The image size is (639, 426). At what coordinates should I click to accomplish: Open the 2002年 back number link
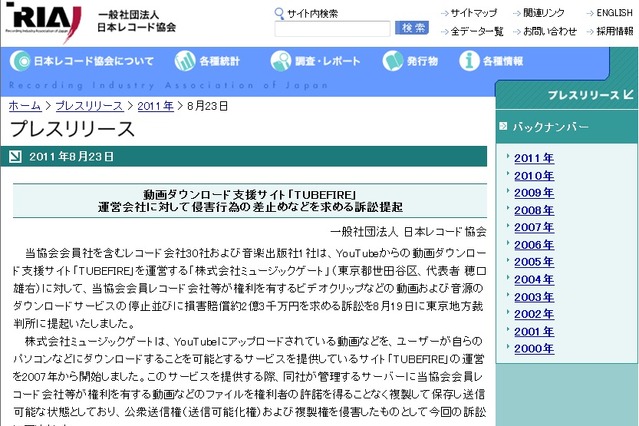pyautogui.click(x=534, y=314)
